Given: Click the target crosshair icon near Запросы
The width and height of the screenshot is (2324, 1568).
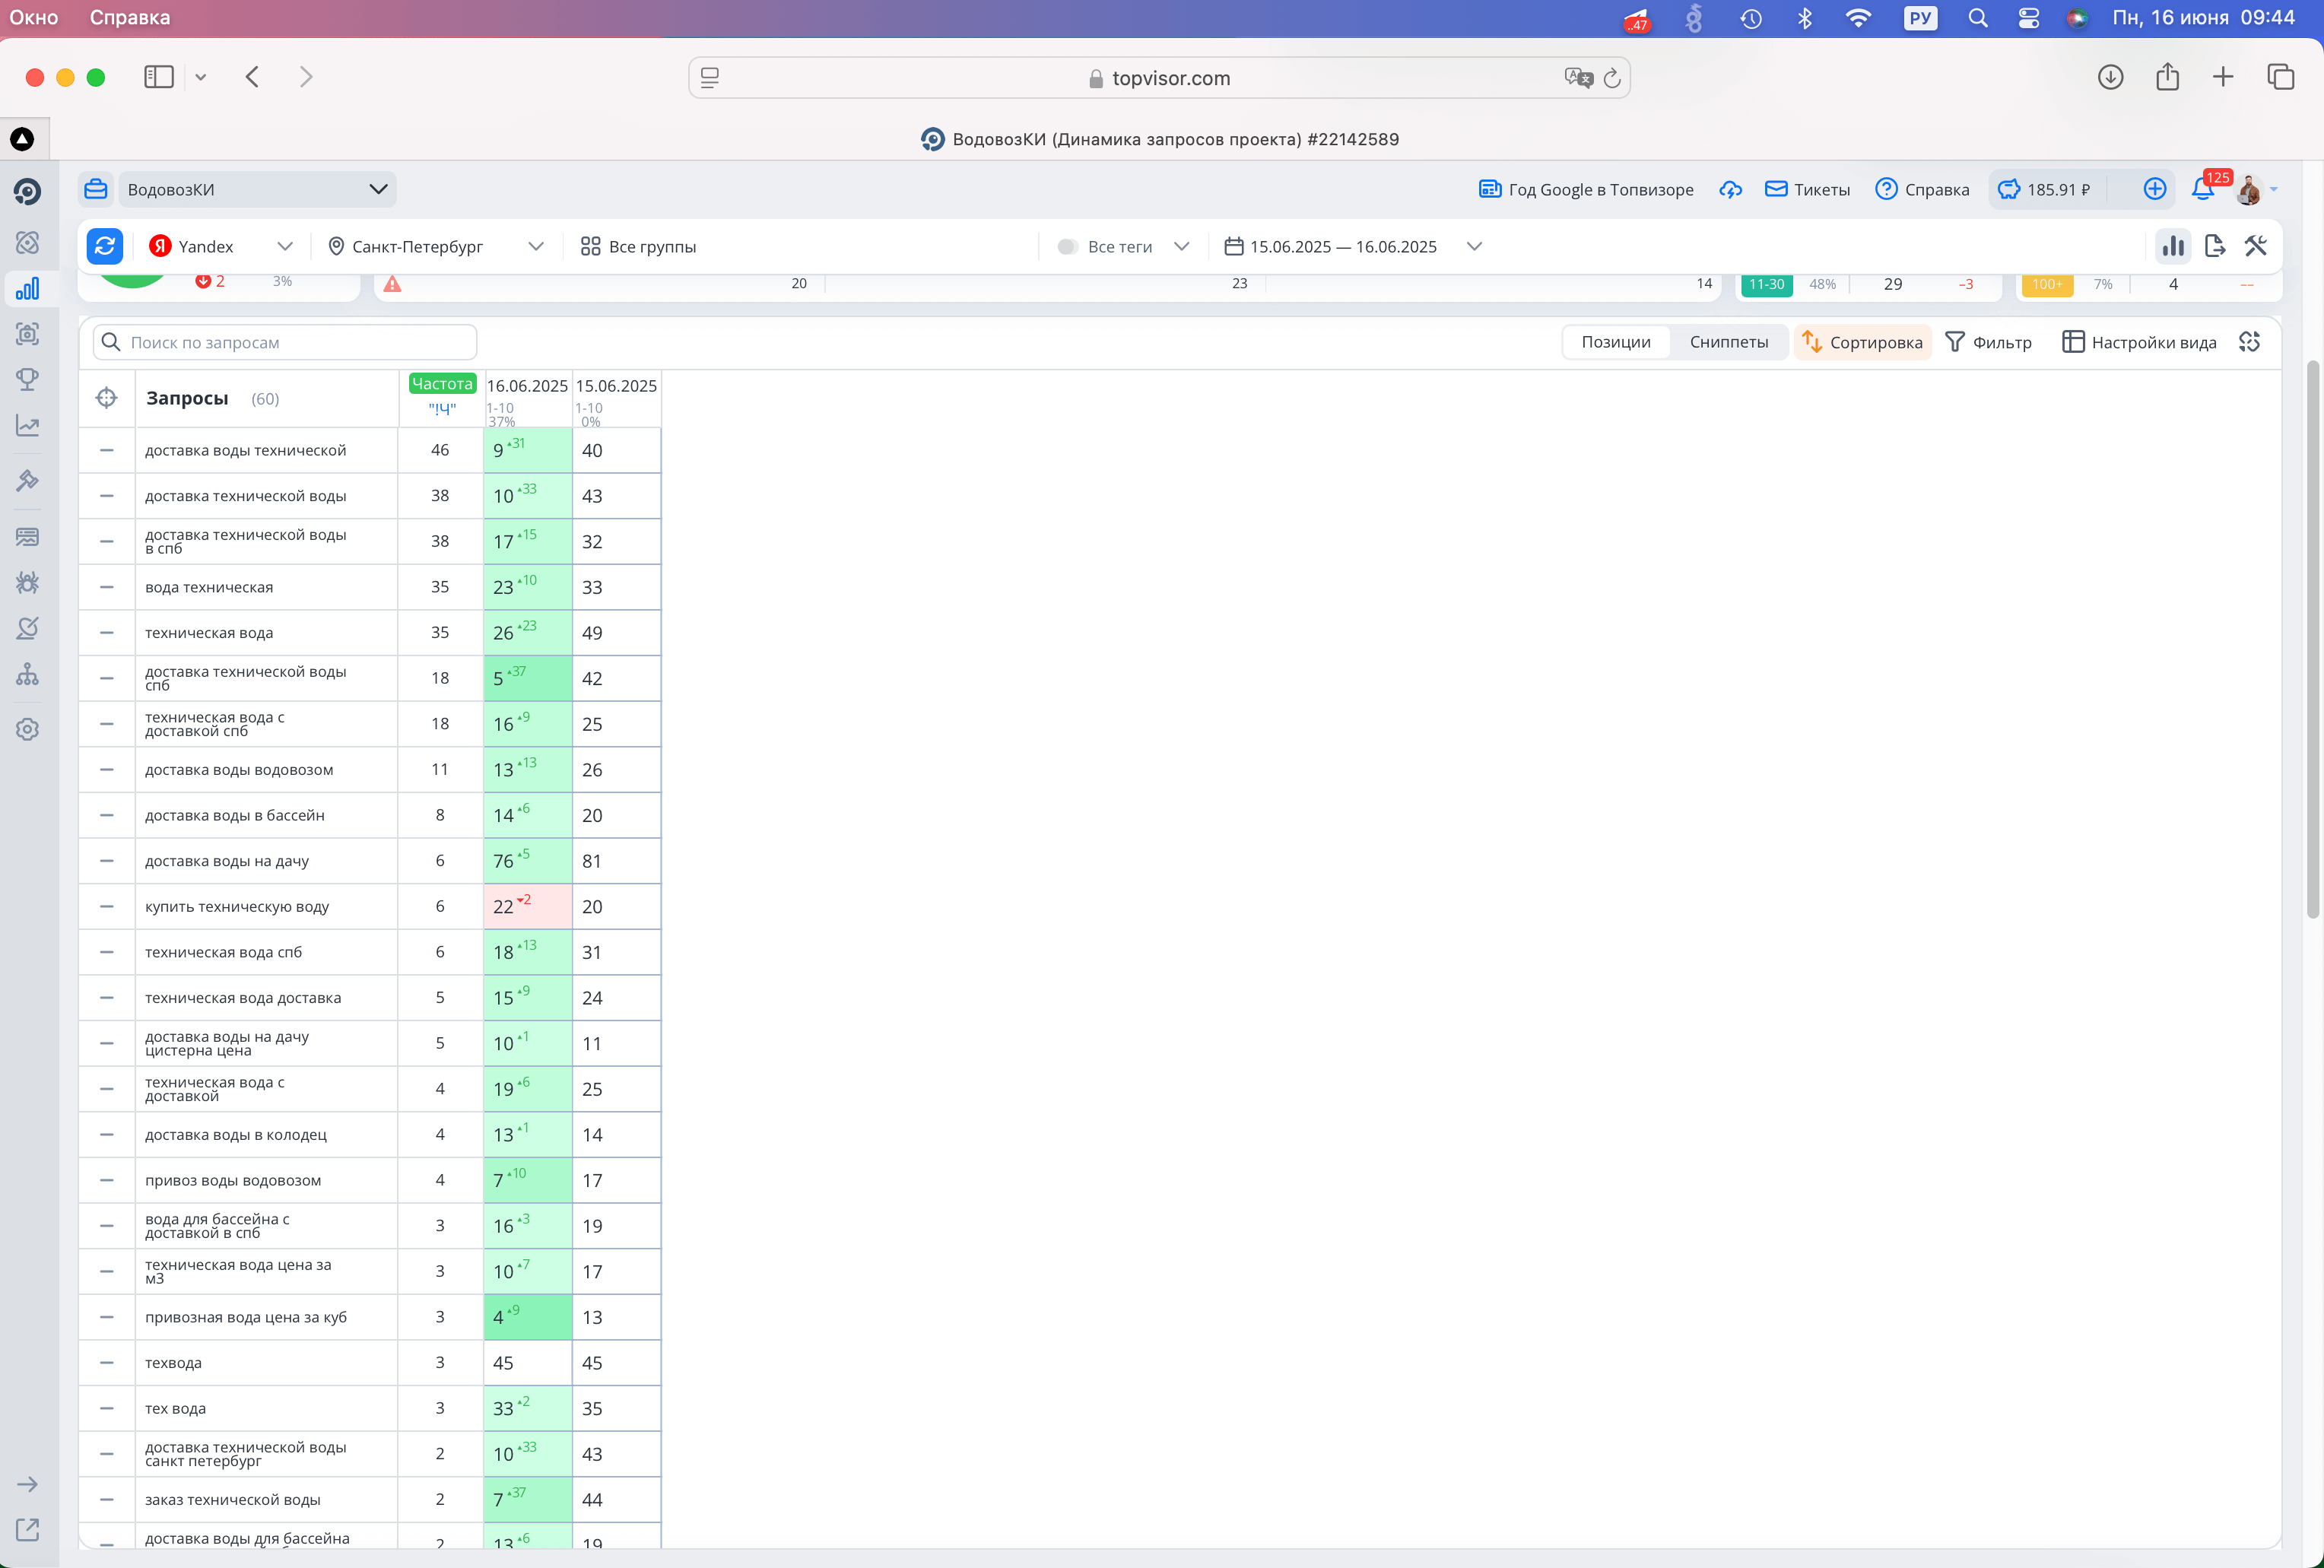Looking at the screenshot, I should [106, 398].
